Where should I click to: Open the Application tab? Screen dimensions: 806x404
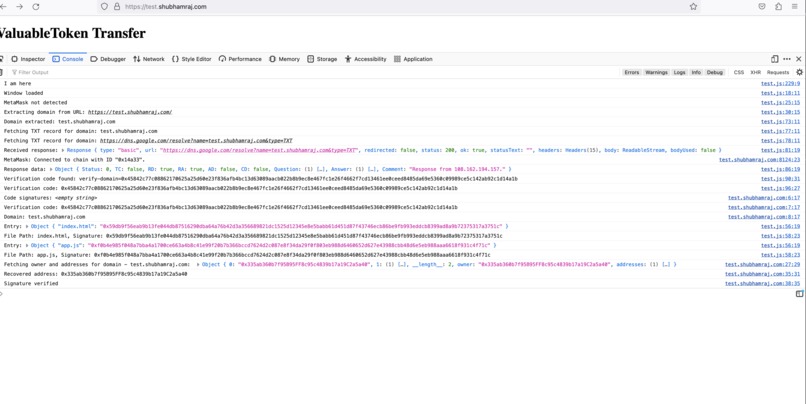pyautogui.click(x=413, y=59)
